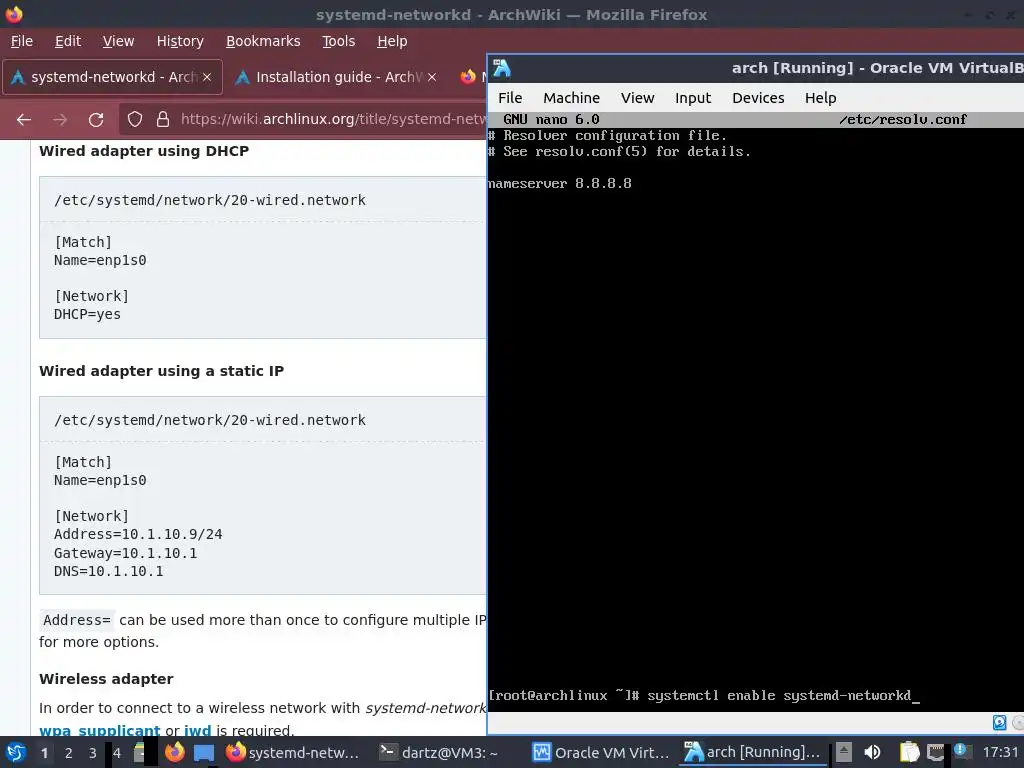1024x768 pixels.
Task: Open the volume control in system tray
Action: coord(872,752)
